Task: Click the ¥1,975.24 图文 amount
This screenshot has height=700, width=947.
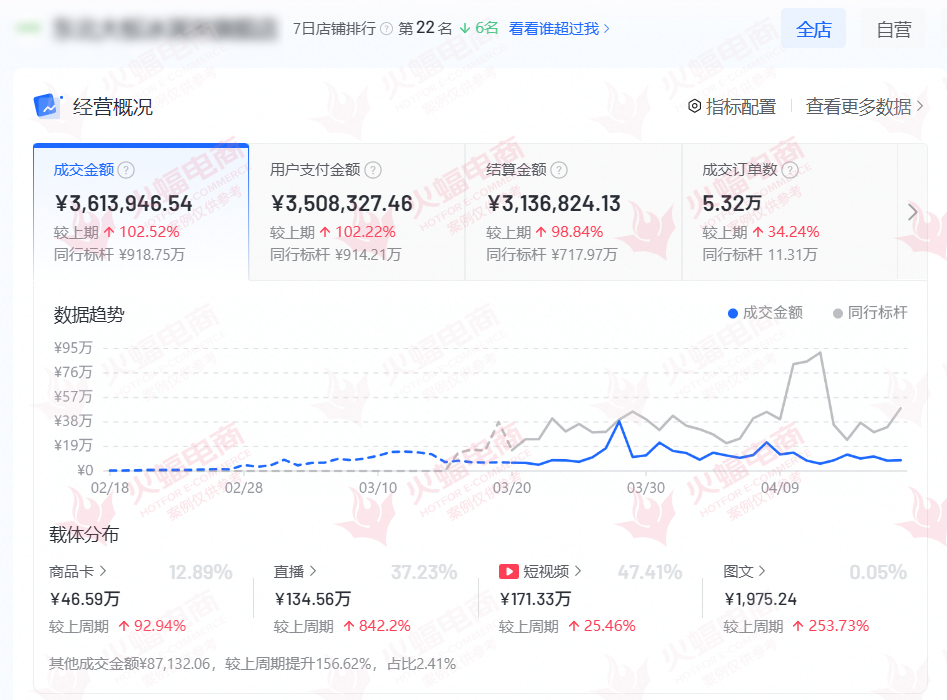Action: pos(760,599)
